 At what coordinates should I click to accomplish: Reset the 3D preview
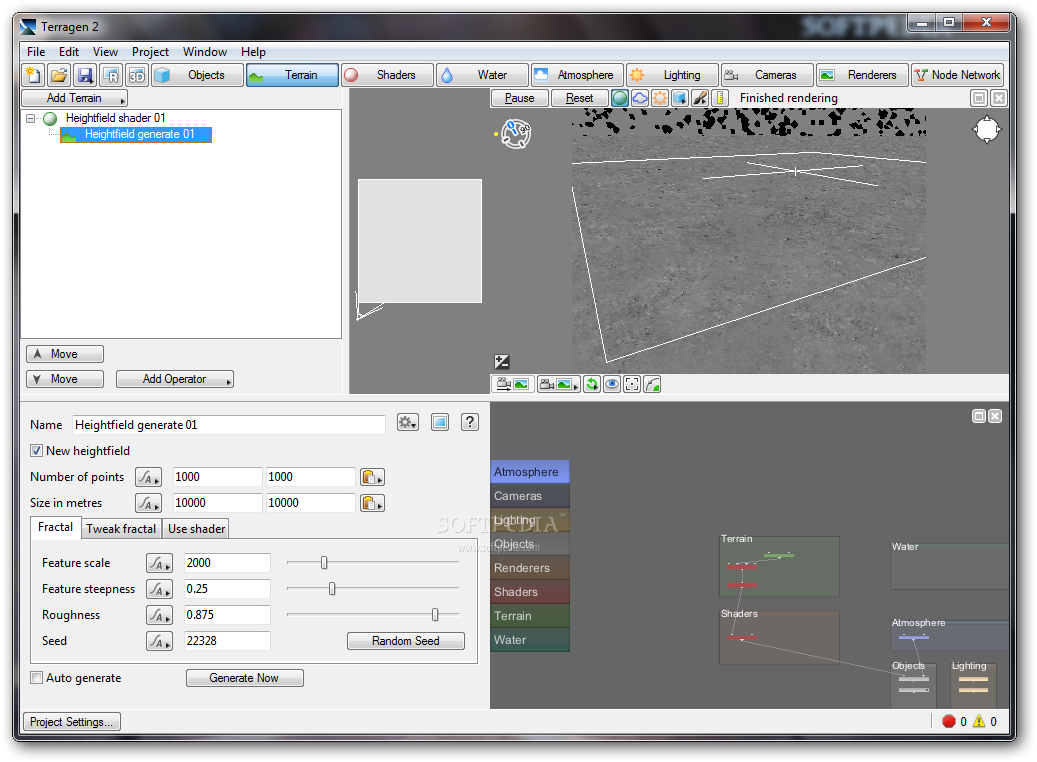[579, 99]
